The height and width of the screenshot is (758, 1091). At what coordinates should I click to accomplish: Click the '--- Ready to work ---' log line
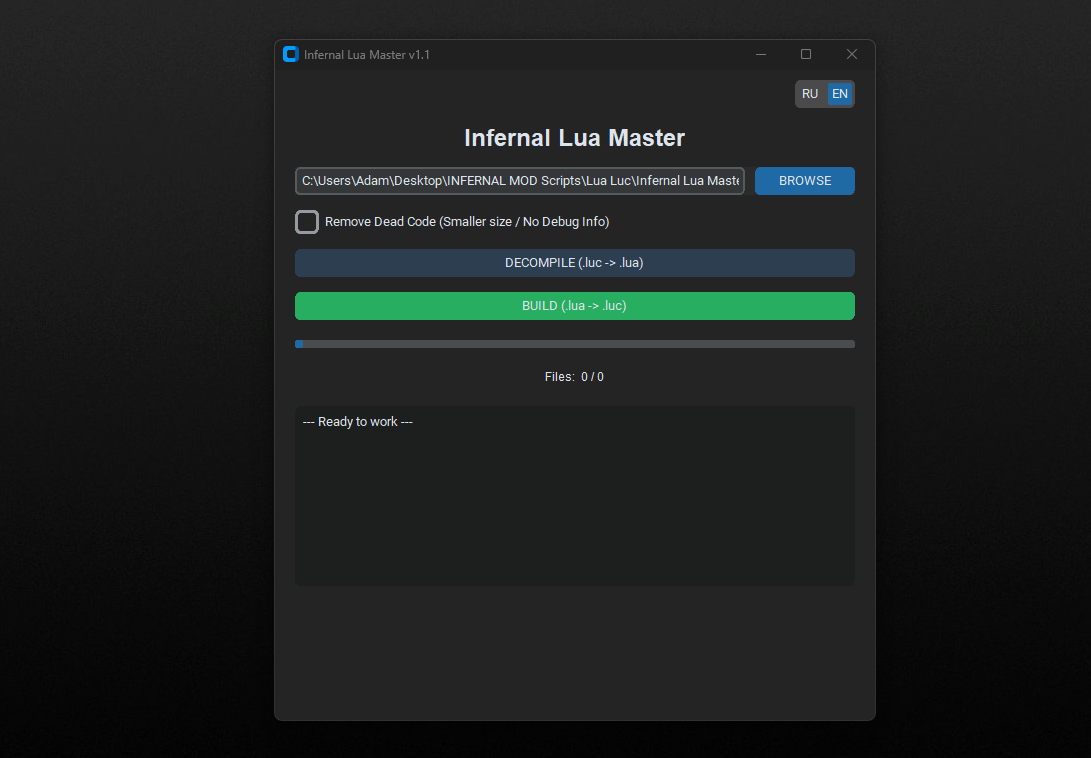pos(358,422)
